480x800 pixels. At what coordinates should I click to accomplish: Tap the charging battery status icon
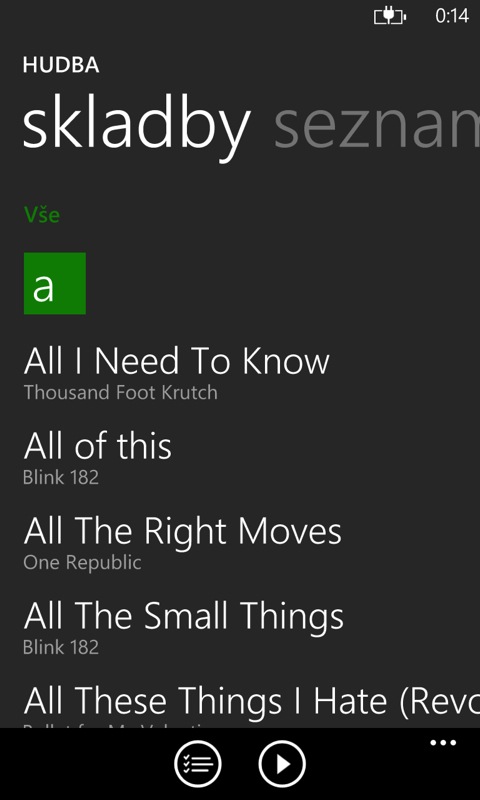tap(390, 16)
